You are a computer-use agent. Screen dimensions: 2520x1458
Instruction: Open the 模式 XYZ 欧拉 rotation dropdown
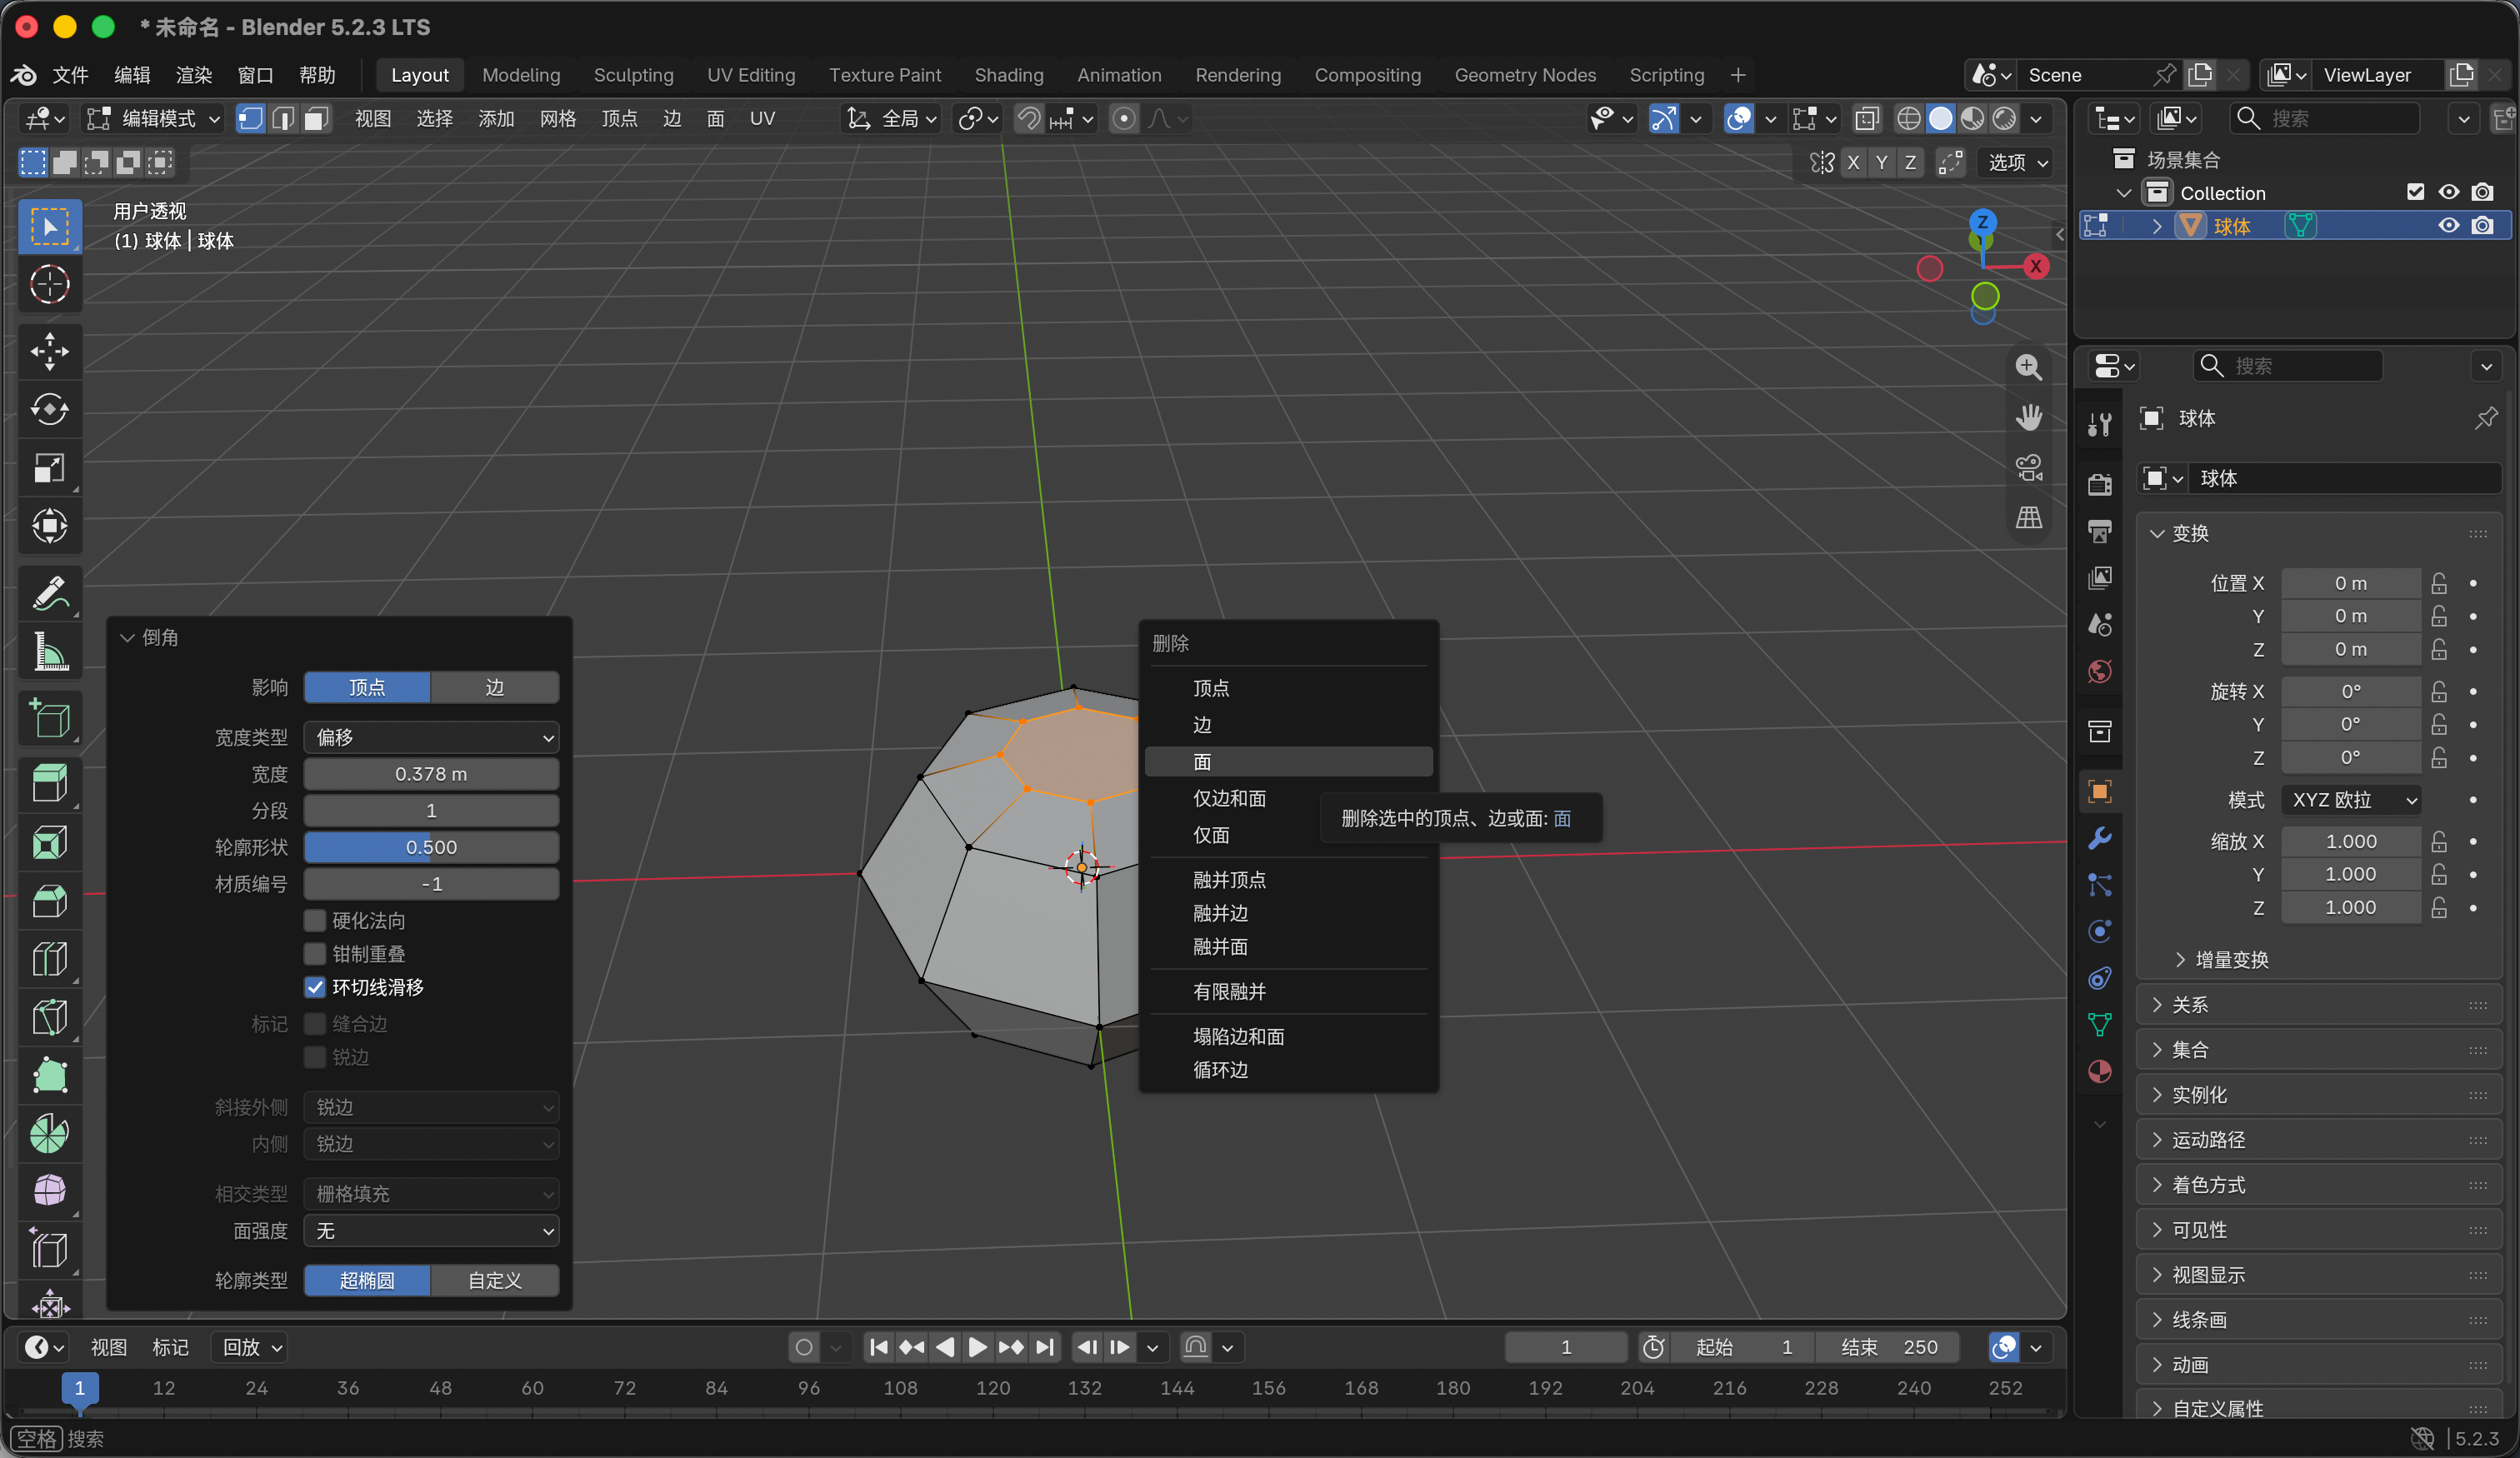coord(2350,800)
